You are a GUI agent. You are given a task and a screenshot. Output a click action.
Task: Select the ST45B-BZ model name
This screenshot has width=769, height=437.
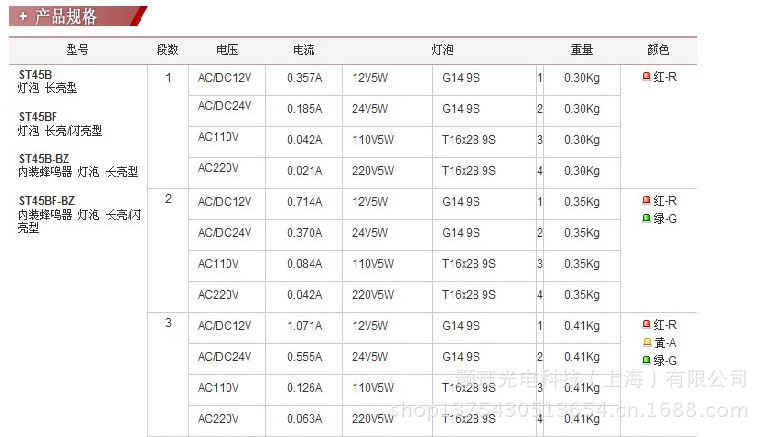(x=44, y=158)
